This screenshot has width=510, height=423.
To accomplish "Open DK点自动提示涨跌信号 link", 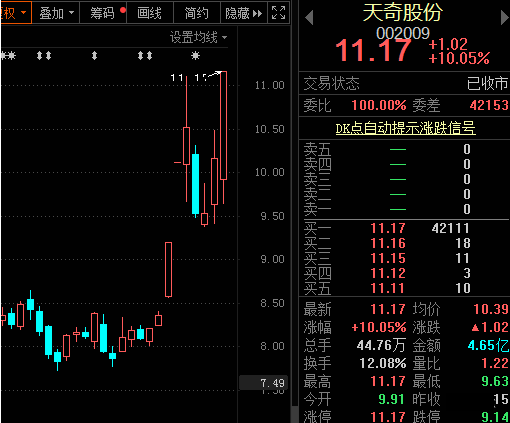I will point(405,128).
